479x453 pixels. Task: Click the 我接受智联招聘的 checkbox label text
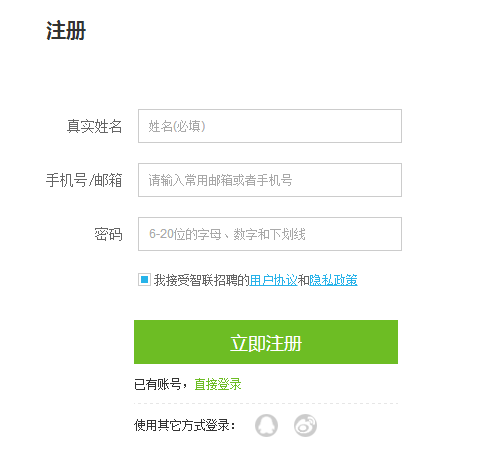coord(201,280)
